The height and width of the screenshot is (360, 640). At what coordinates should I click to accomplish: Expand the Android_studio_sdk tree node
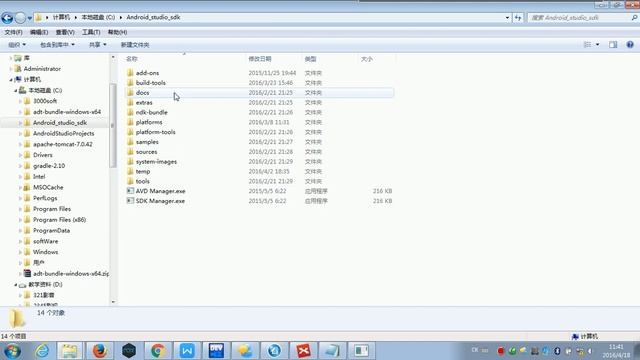pyautogui.click(x=20, y=122)
